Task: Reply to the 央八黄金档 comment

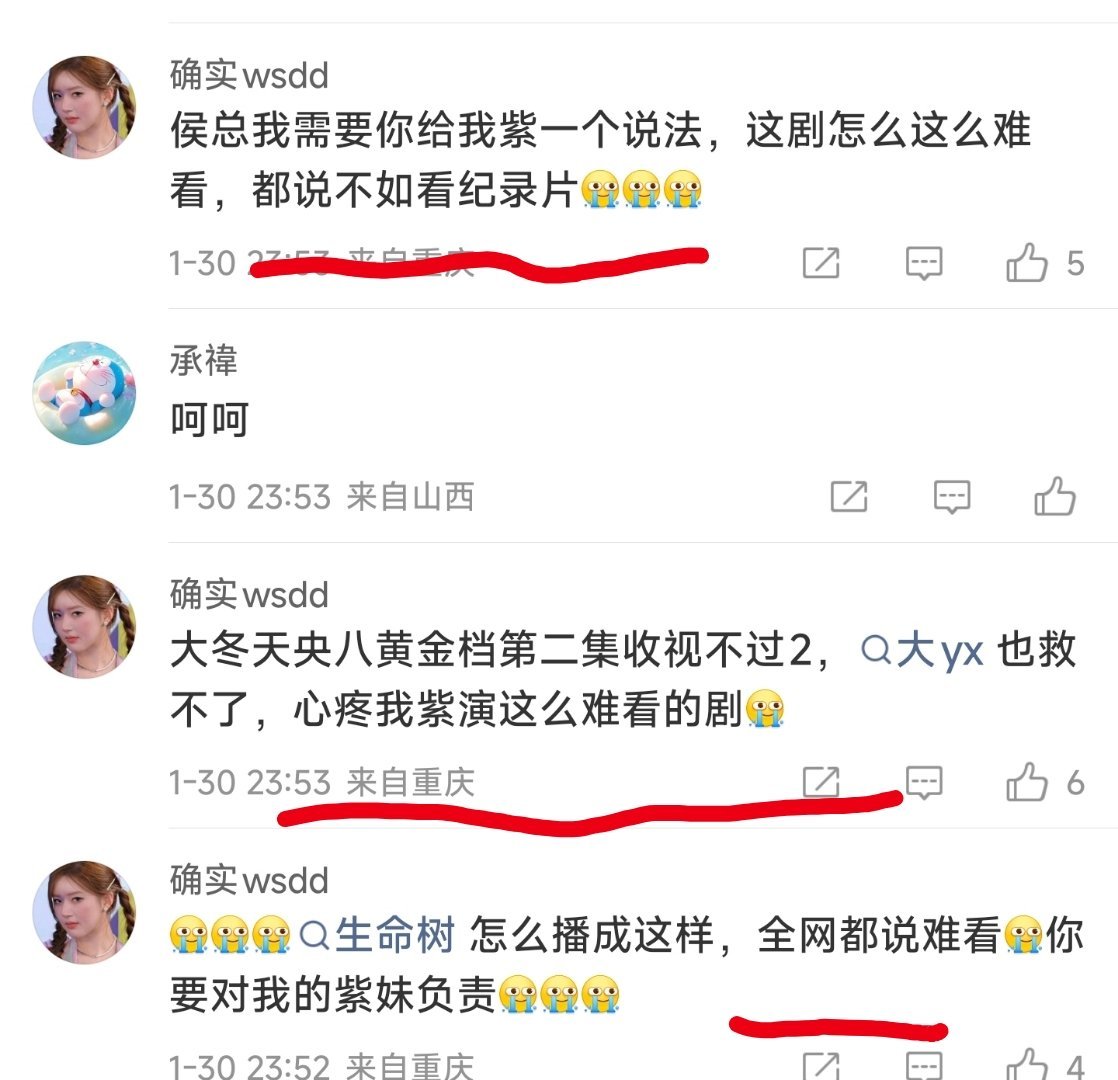Action: tap(924, 783)
